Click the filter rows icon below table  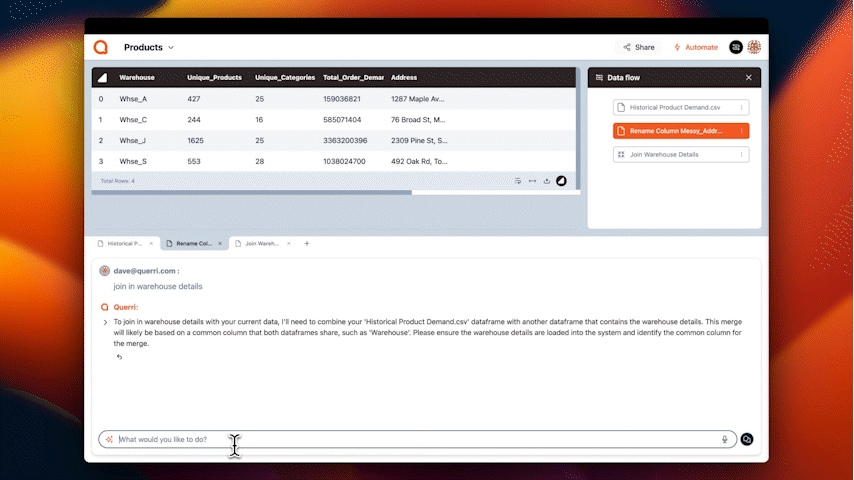pos(518,181)
